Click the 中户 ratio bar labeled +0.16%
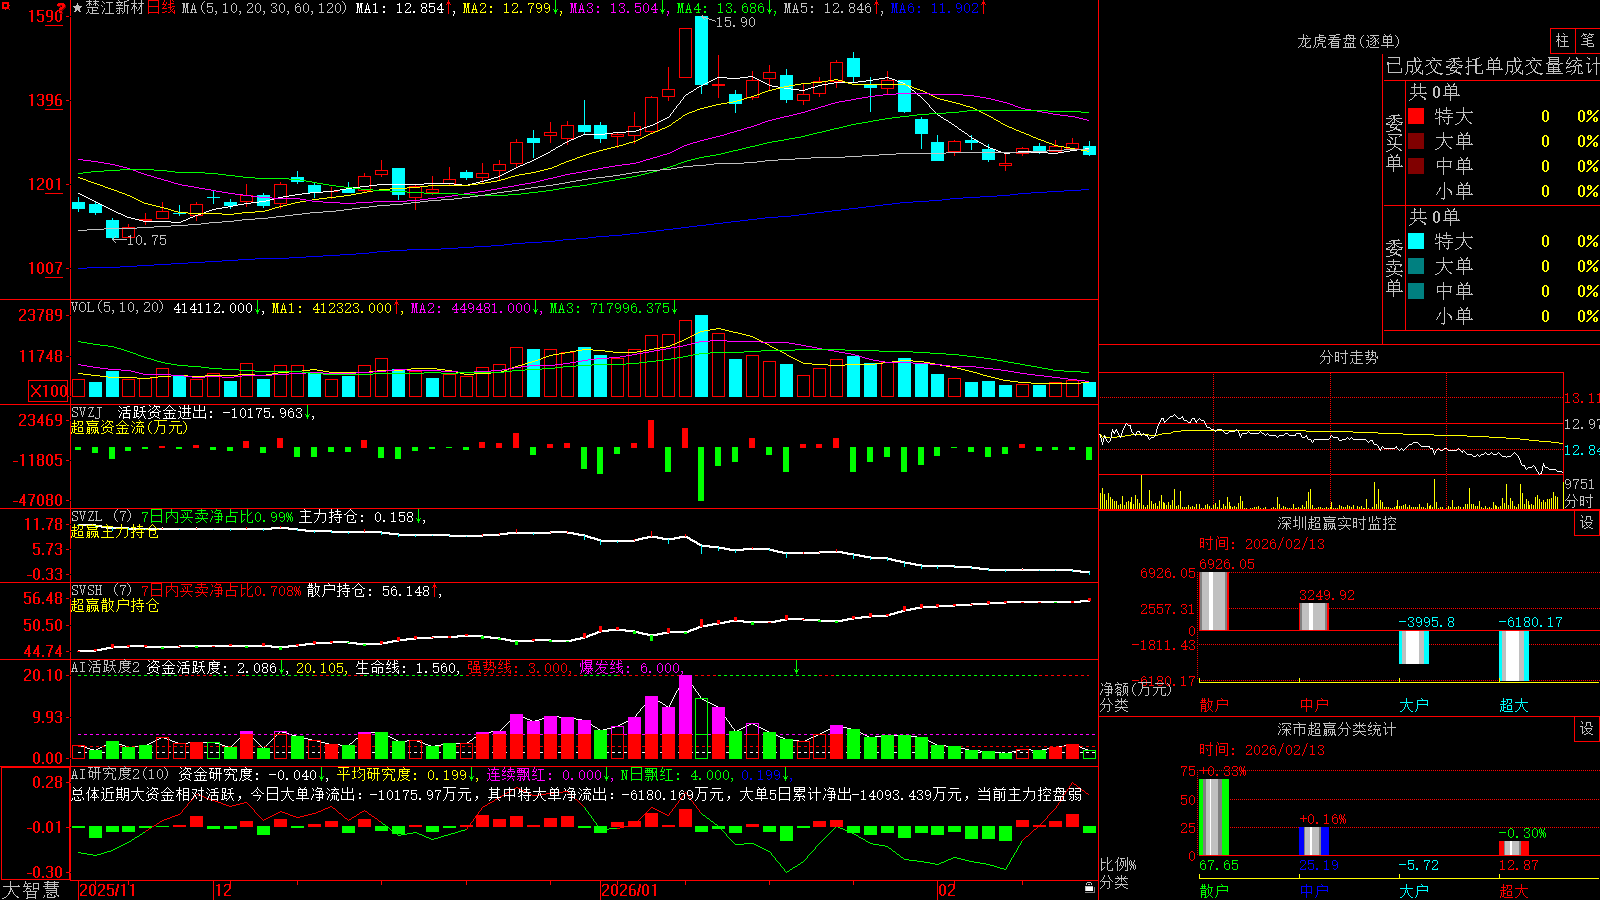Screen dimensions: 1600x900 [1314, 841]
